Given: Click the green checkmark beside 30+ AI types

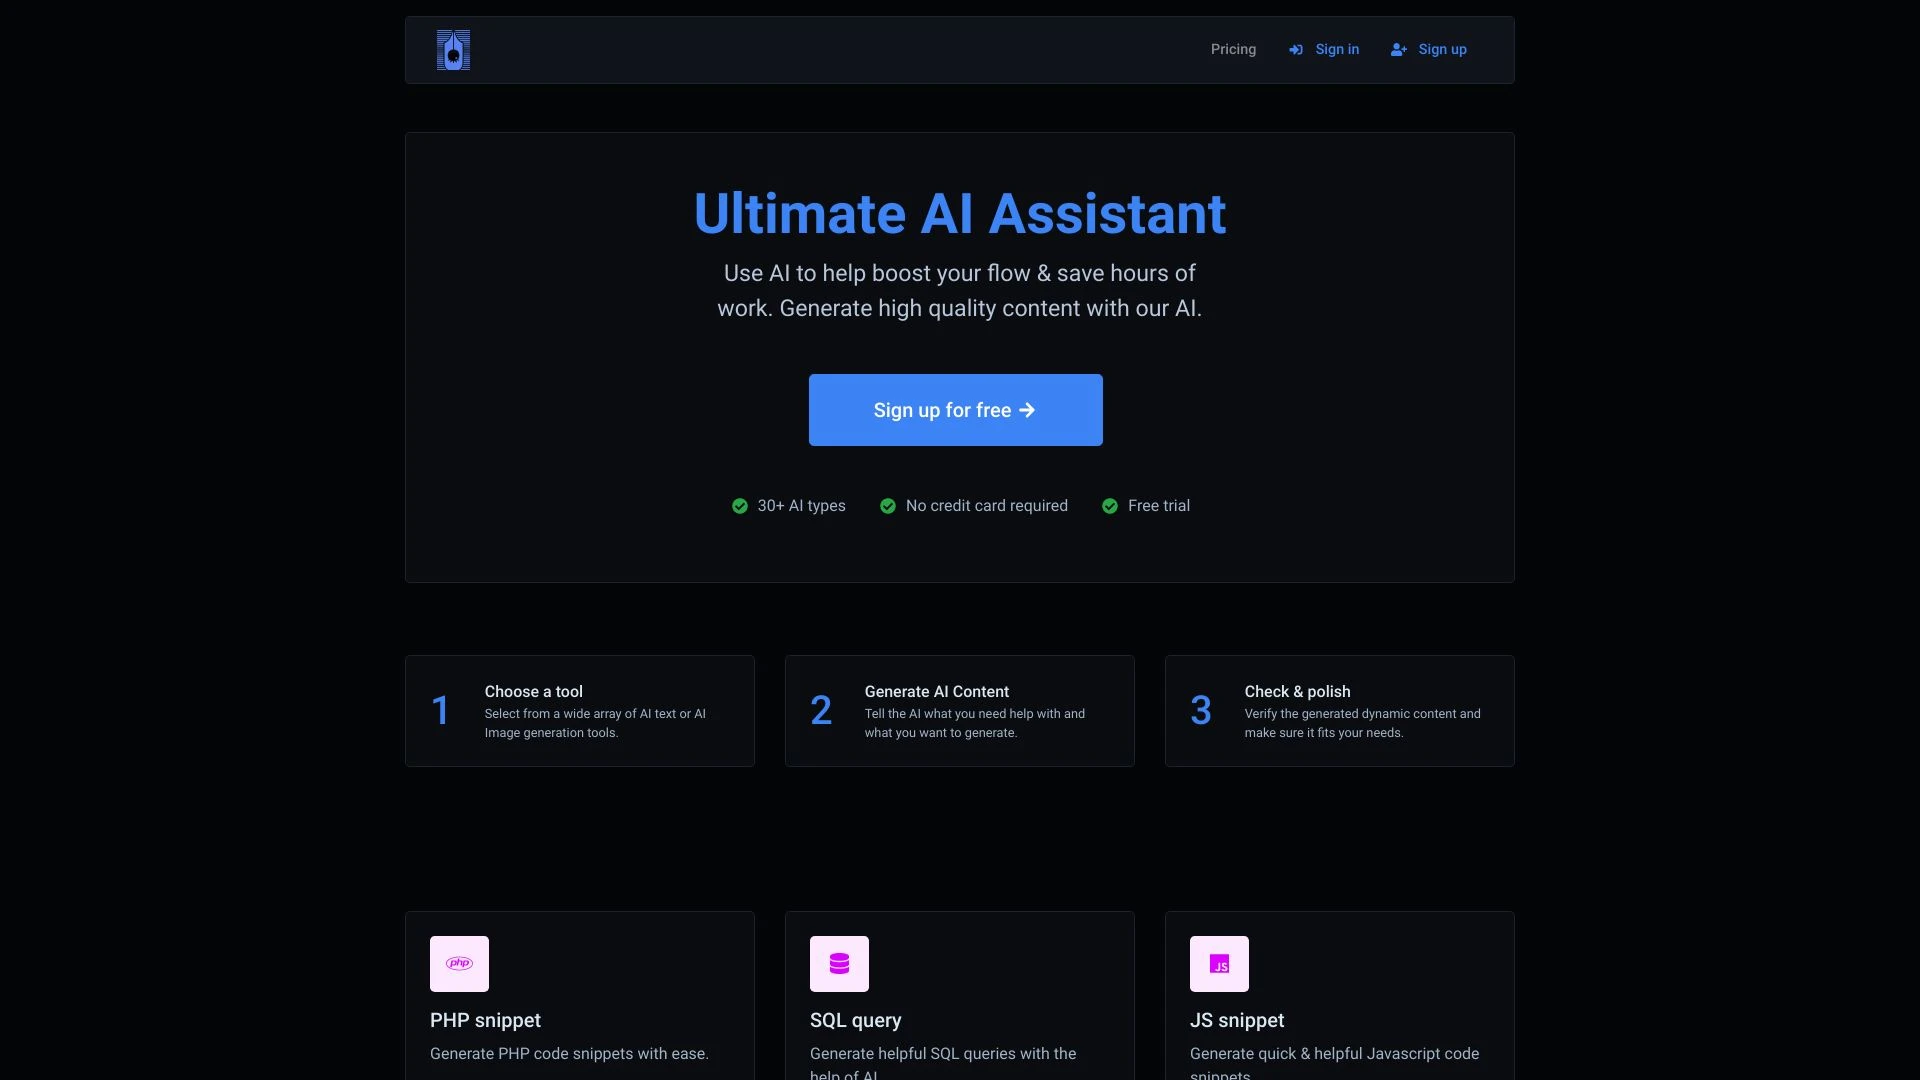Looking at the screenshot, I should tap(739, 506).
